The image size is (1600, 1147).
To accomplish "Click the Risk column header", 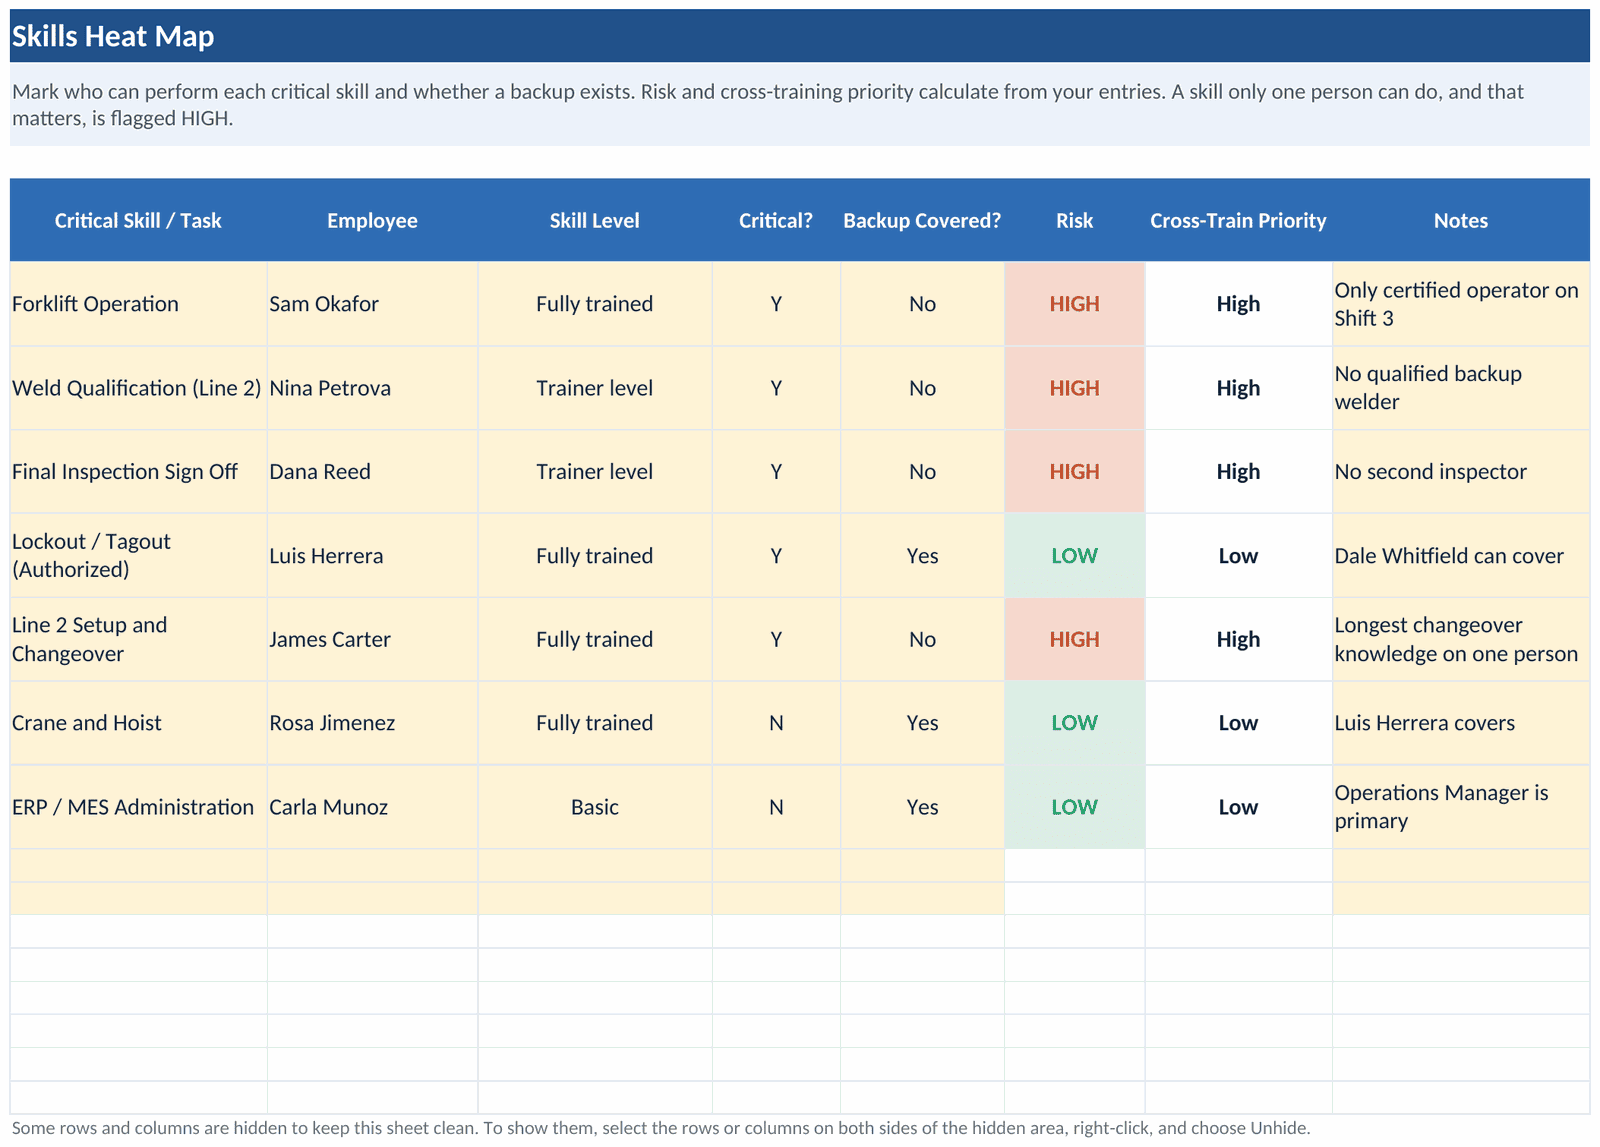I will 1074,220.
